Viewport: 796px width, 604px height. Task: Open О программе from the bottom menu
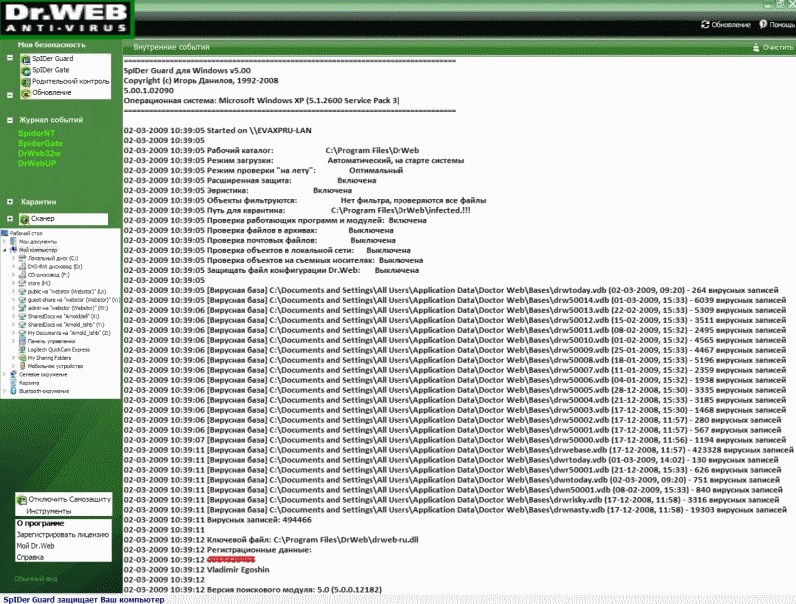pos(40,523)
